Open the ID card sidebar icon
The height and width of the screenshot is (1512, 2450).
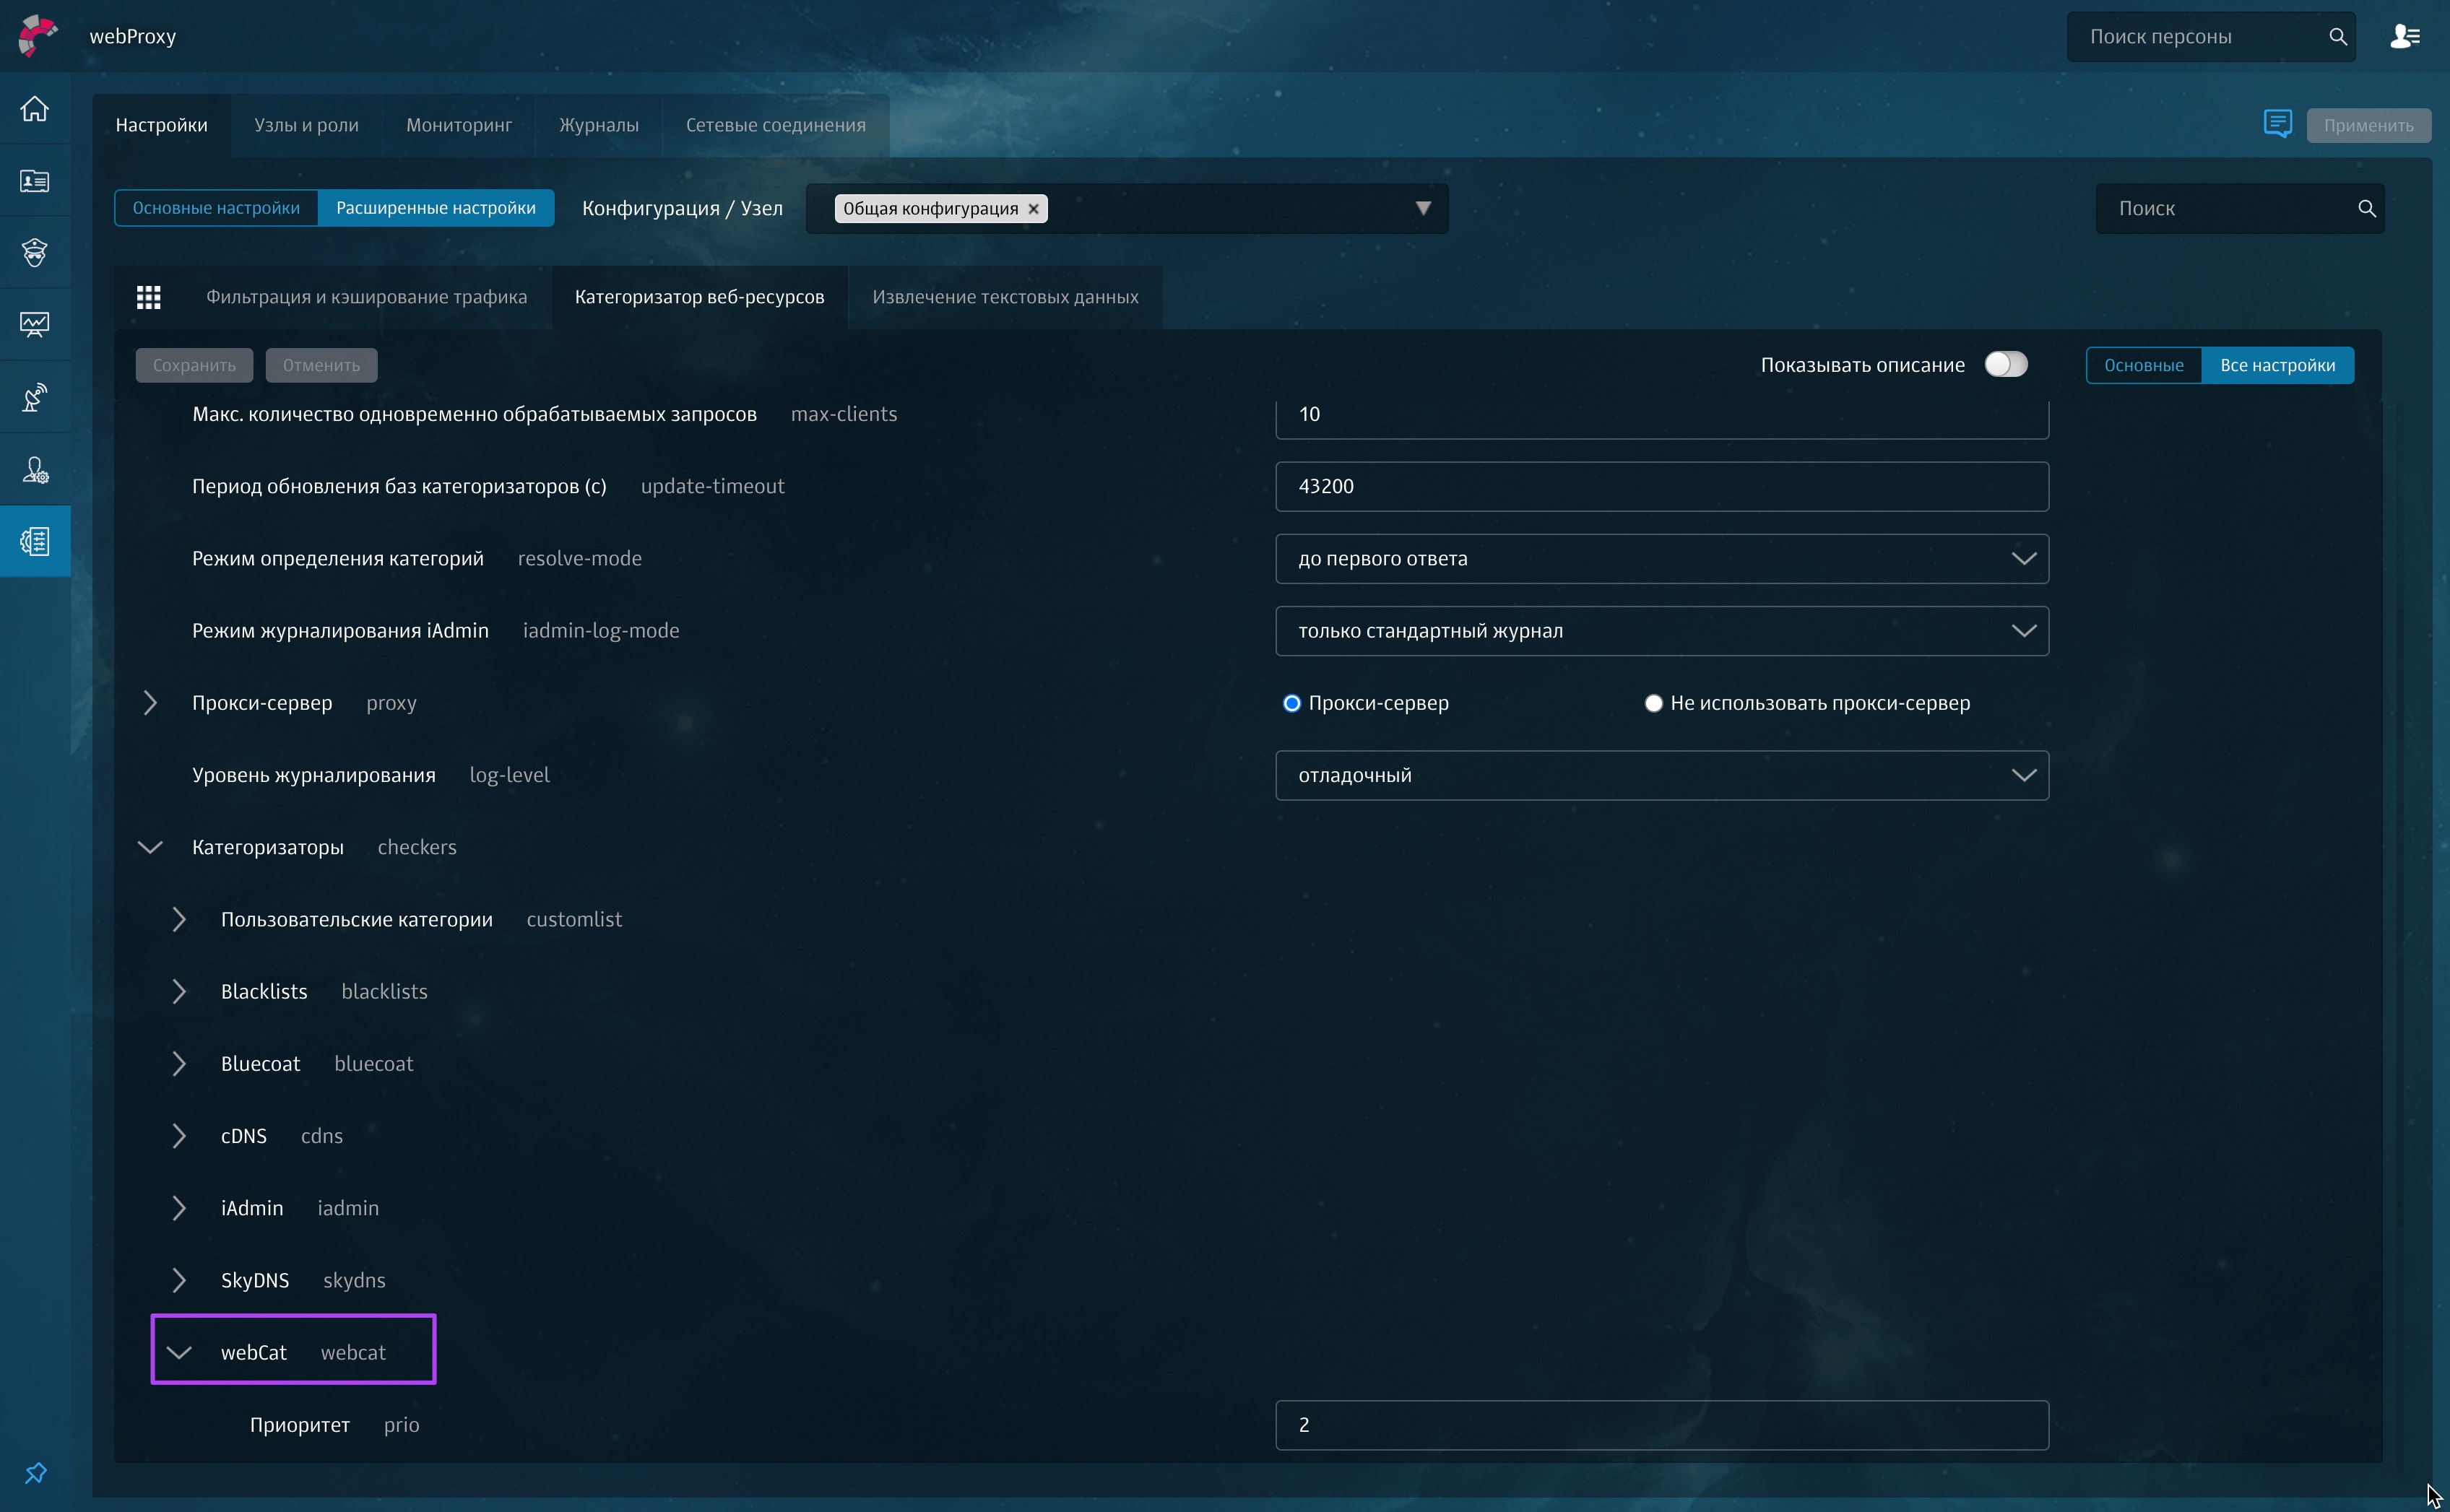[x=35, y=181]
